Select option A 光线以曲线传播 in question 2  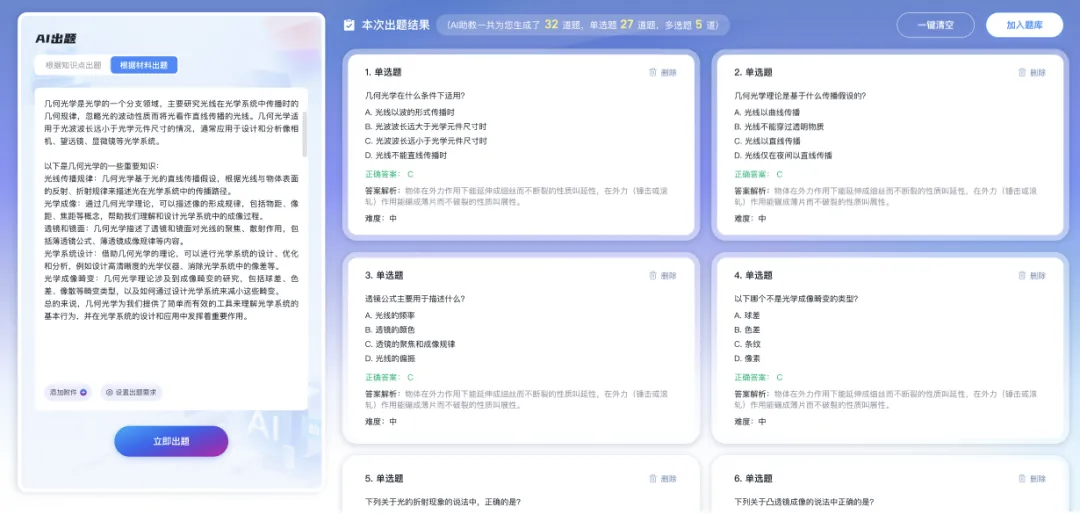tap(777, 112)
